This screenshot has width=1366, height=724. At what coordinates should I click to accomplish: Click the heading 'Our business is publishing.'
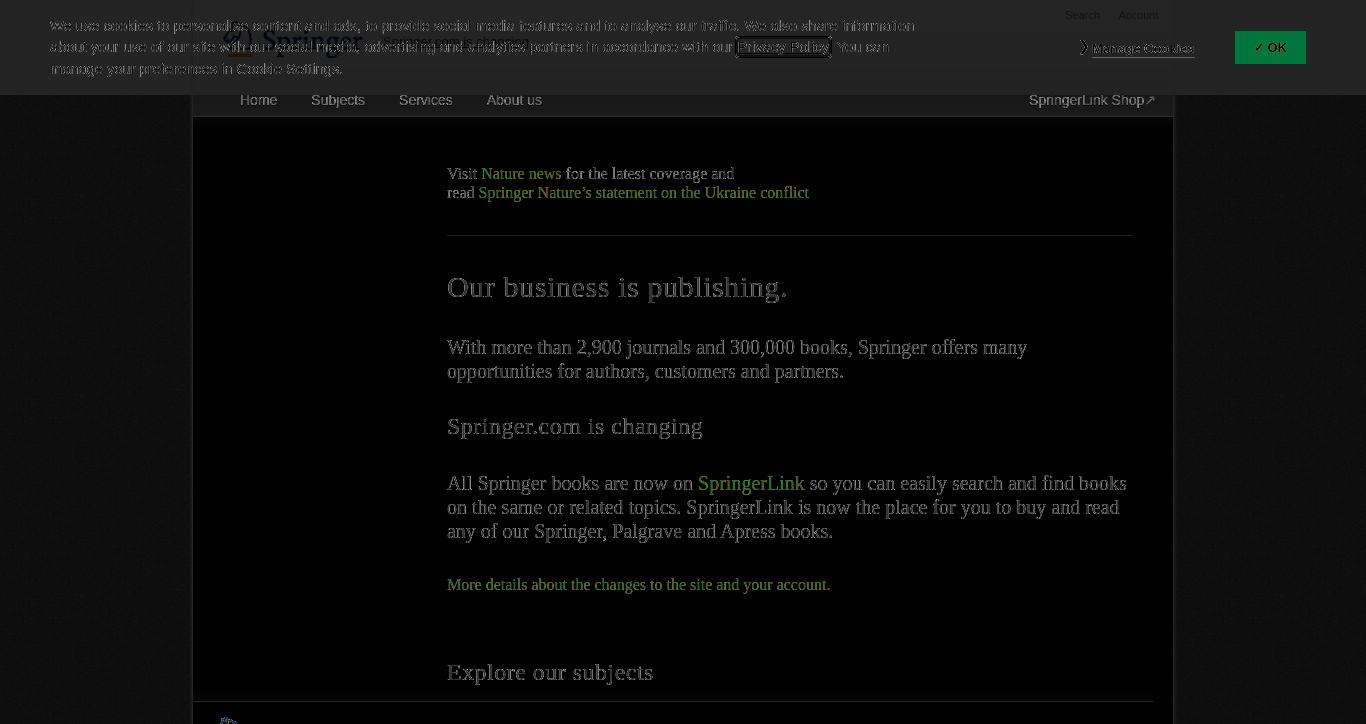coord(617,288)
